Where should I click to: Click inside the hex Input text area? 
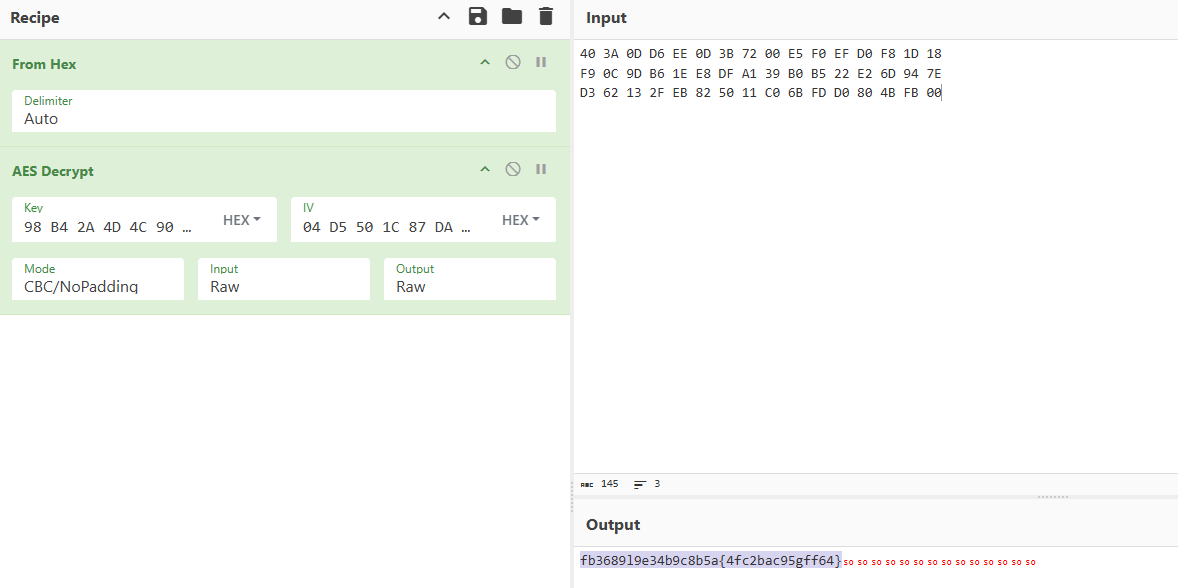pos(875,255)
